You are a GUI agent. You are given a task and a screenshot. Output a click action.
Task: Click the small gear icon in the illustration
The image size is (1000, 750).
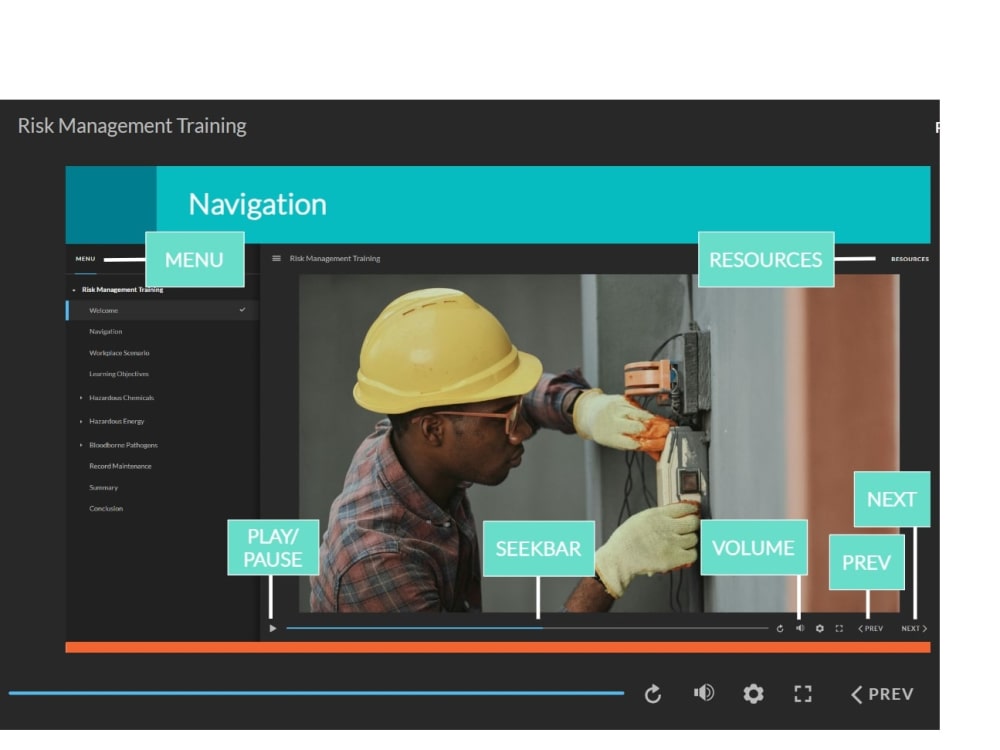tap(820, 628)
